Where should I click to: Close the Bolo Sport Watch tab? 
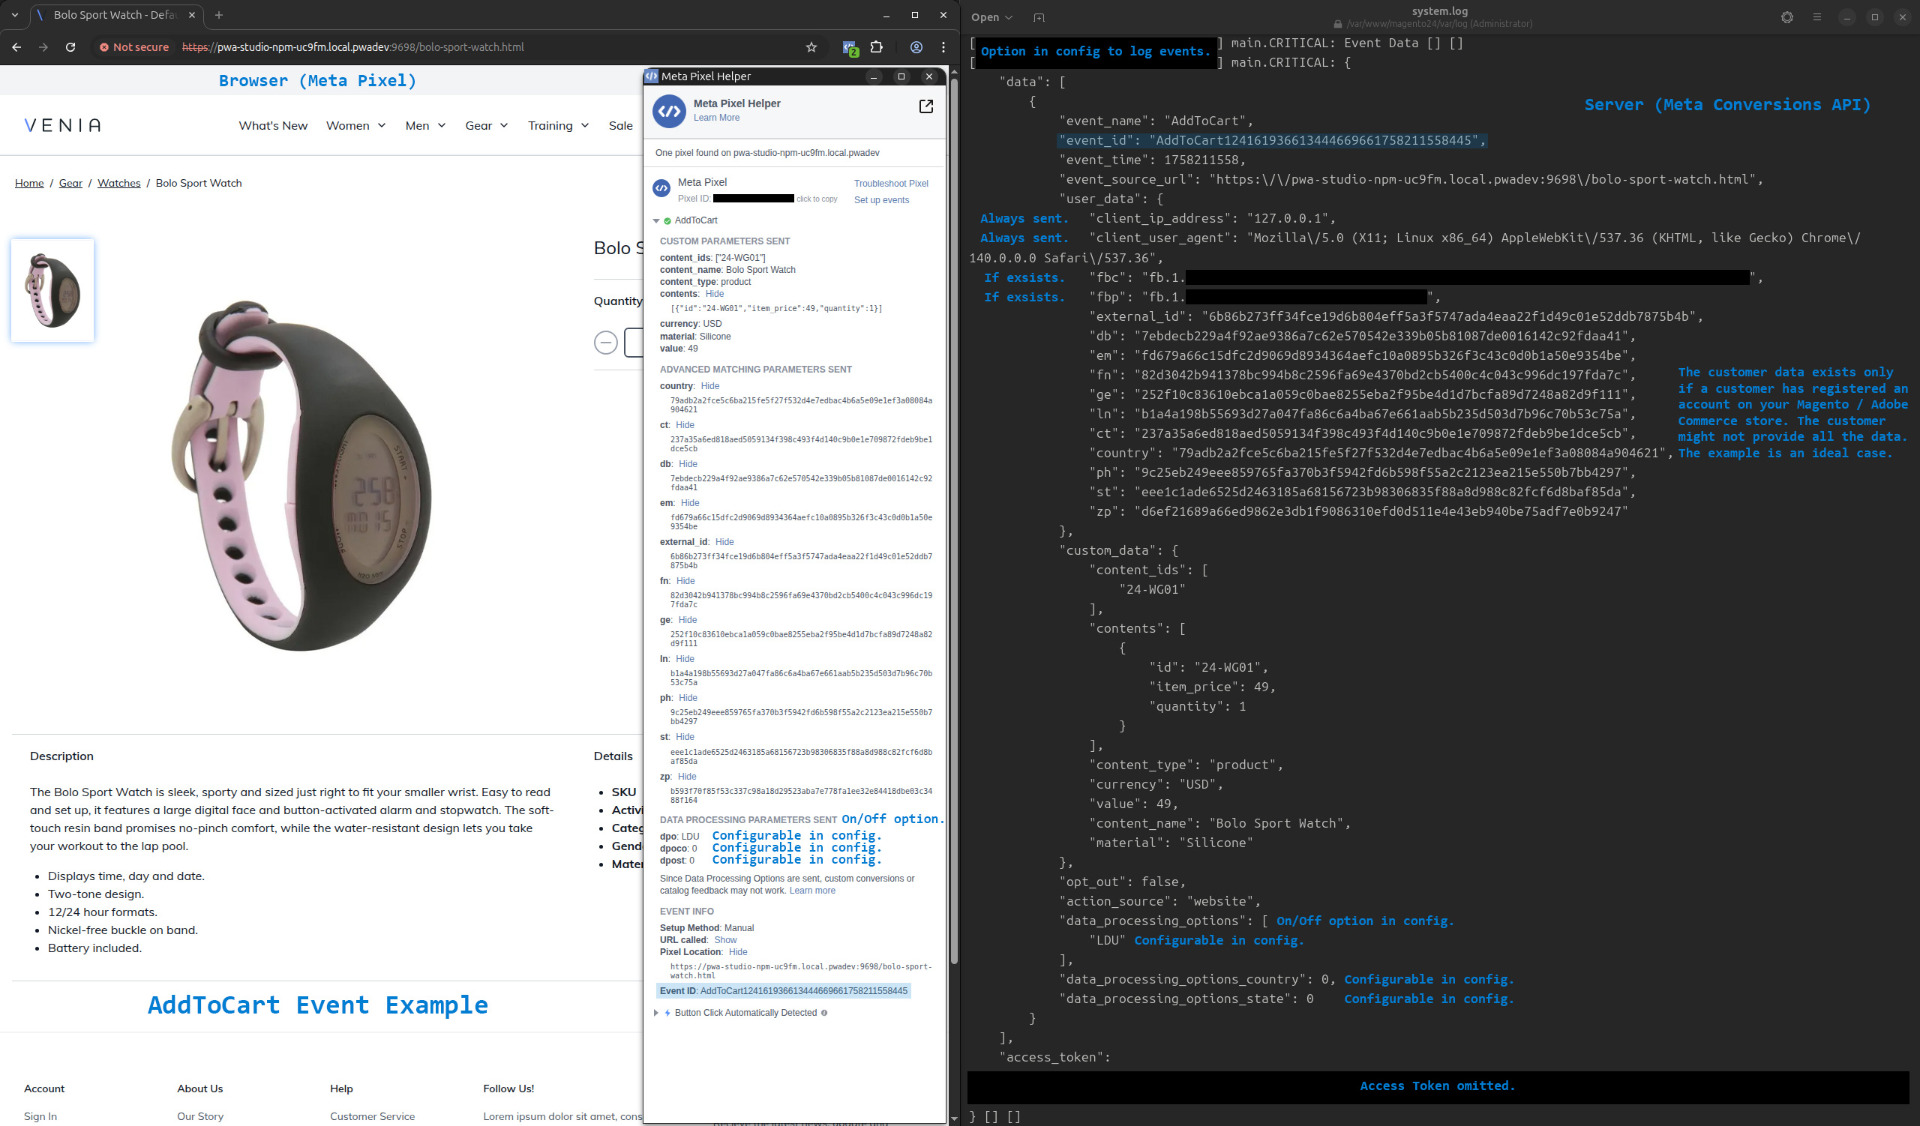[192, 15]
